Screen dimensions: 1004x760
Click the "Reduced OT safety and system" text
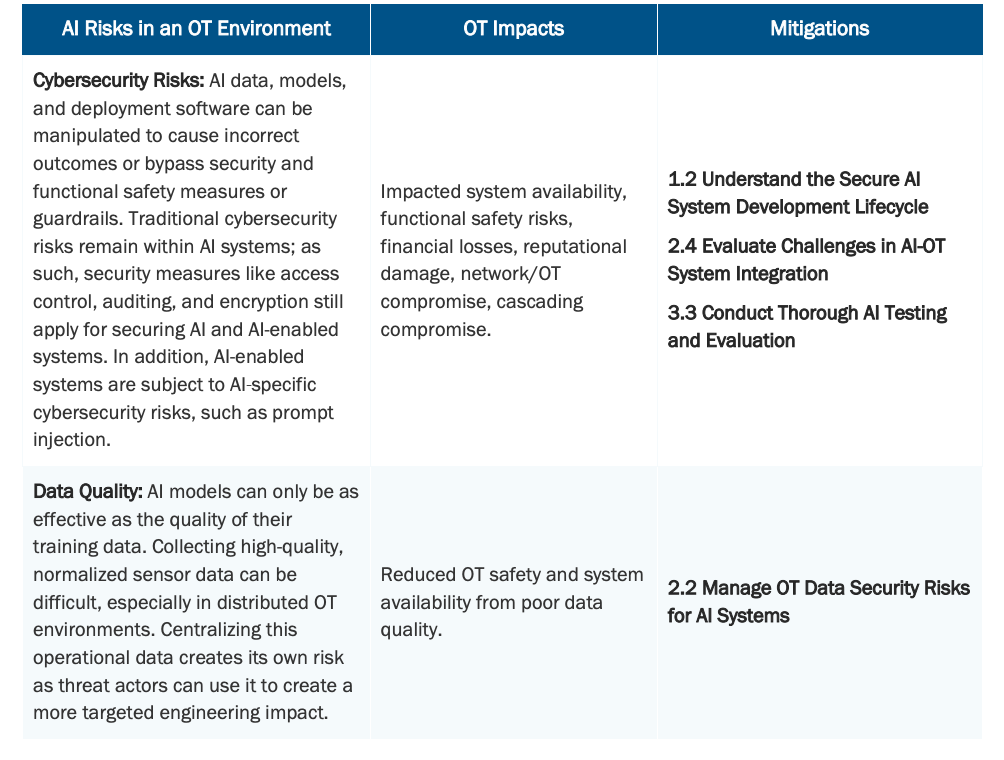[511, 575]
